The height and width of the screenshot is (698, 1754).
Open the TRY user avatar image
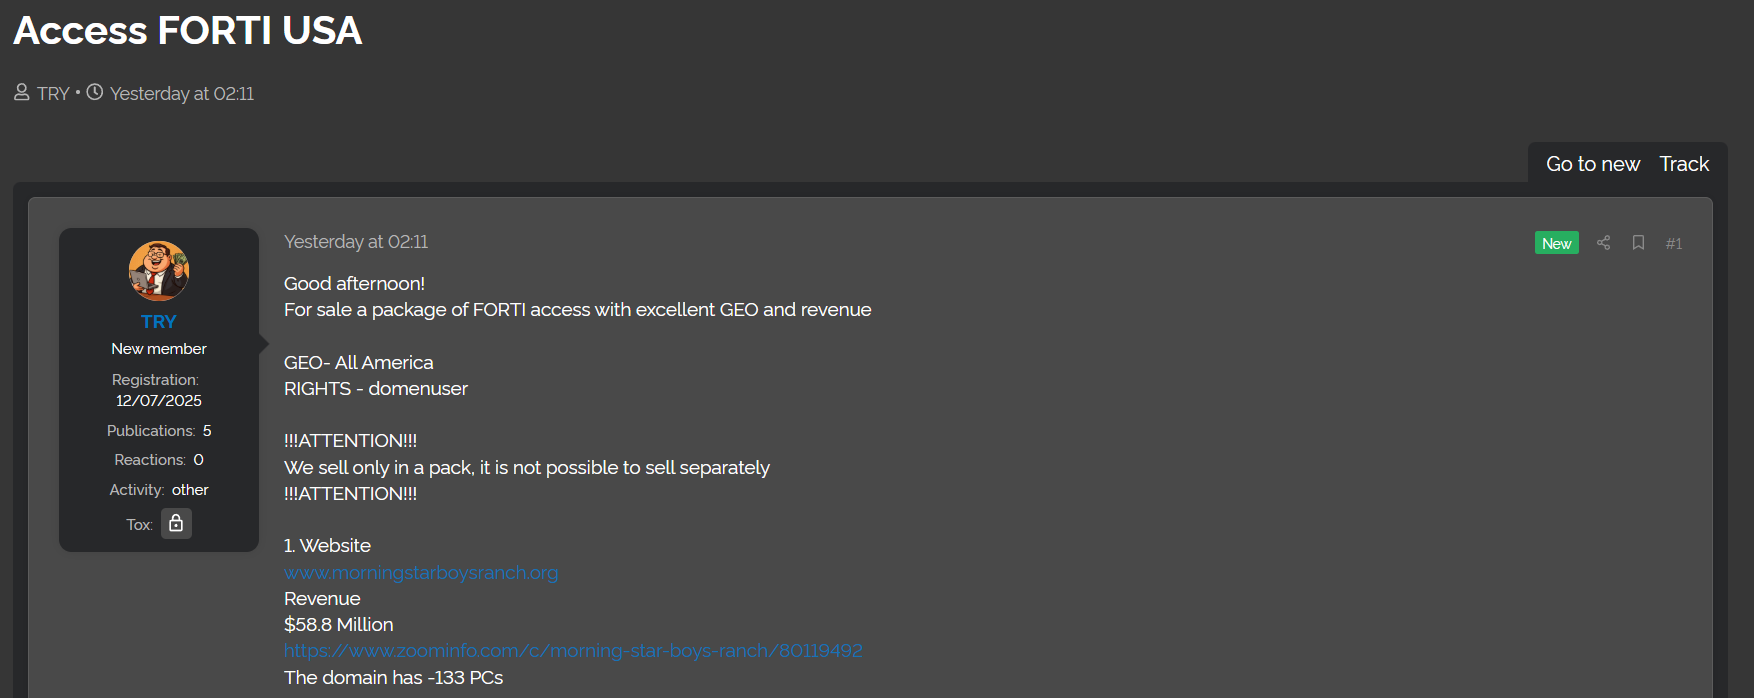[x=159, y=271]
